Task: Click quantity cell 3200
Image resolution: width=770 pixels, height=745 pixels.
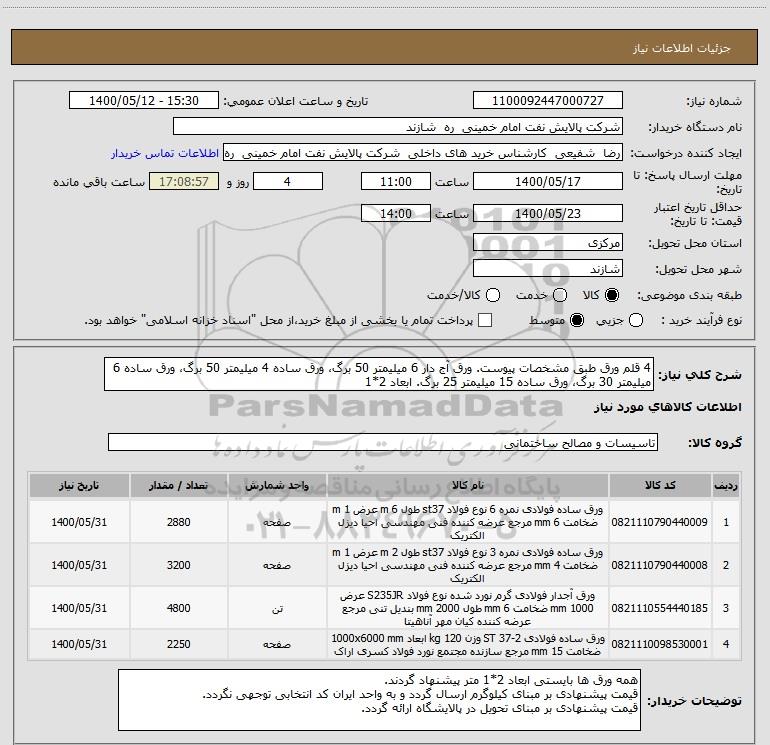Action: click(178, 565)
